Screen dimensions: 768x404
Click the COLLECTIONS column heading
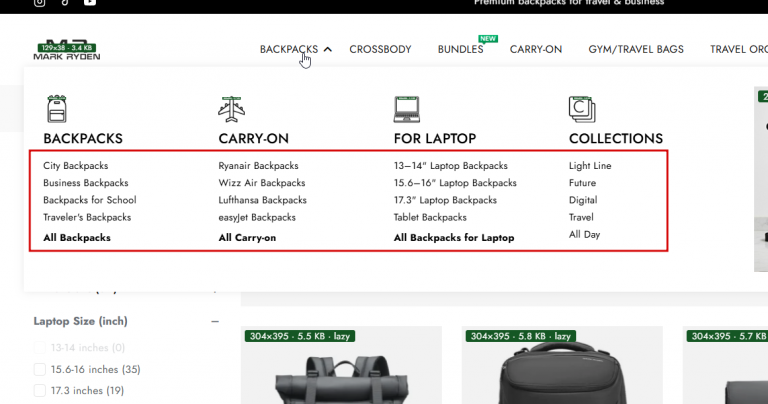click(x=616, y=139)
